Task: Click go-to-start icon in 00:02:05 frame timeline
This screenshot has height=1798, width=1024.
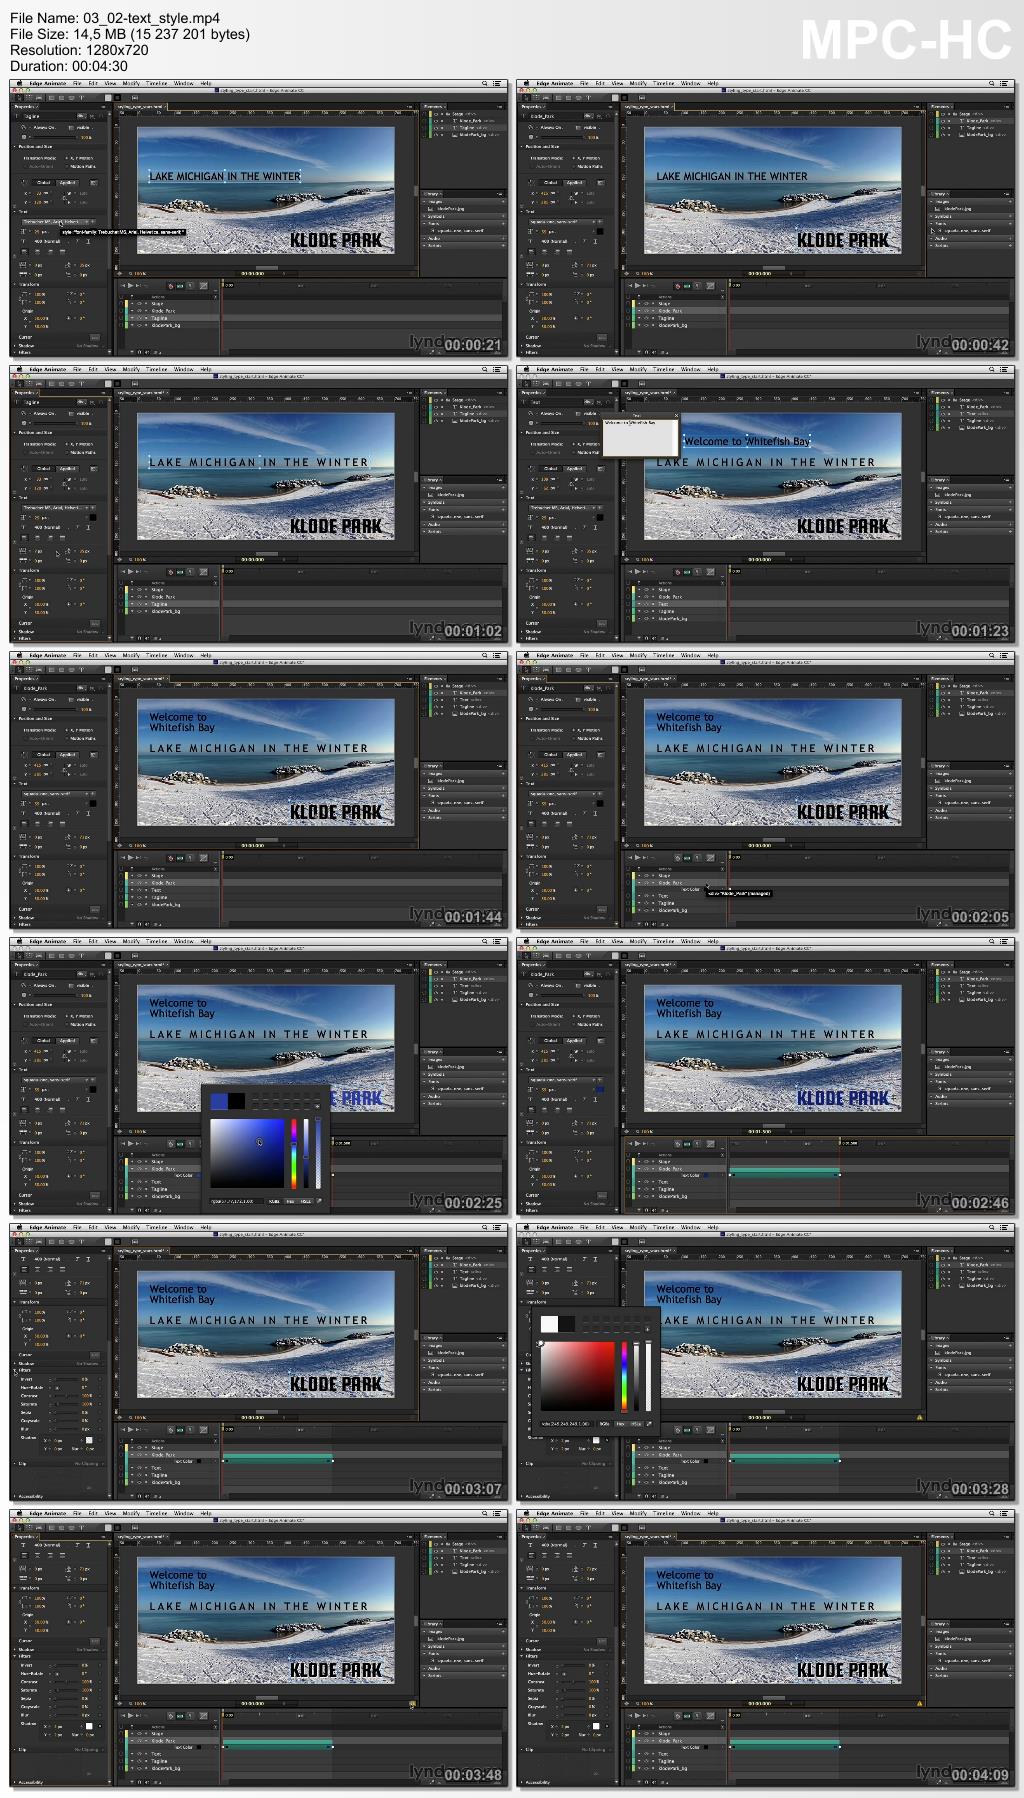Action: coord(630,857)
